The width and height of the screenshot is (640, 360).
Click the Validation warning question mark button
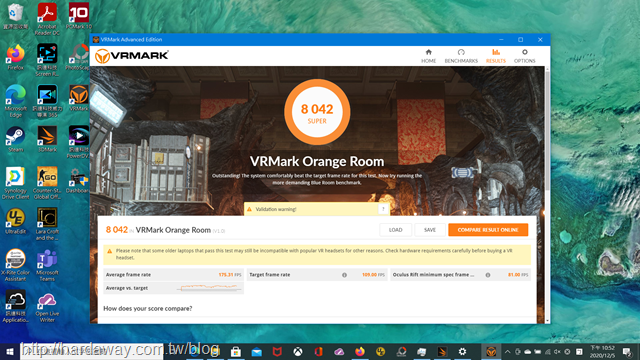[383, 209]
